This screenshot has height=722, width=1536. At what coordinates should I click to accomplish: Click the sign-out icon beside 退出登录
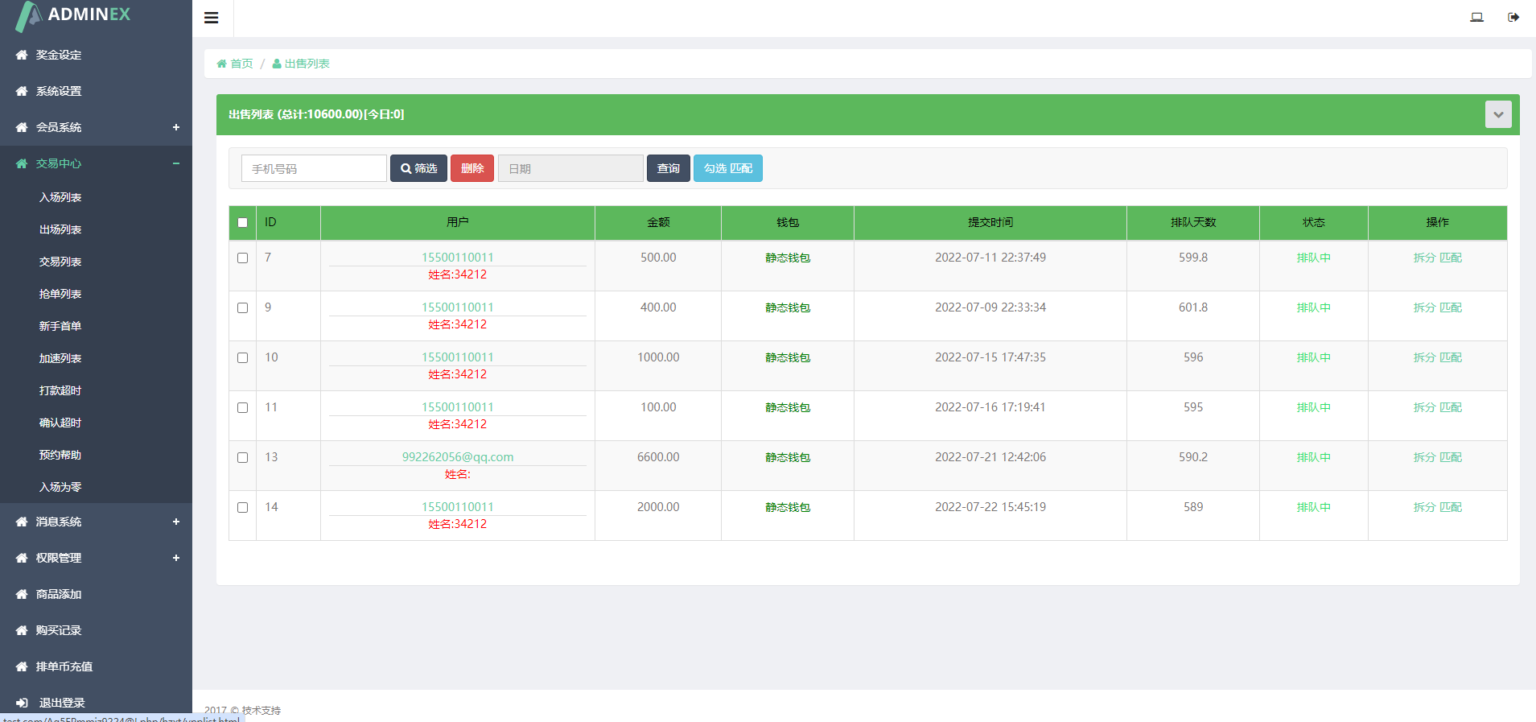click(x=22, y=703)
